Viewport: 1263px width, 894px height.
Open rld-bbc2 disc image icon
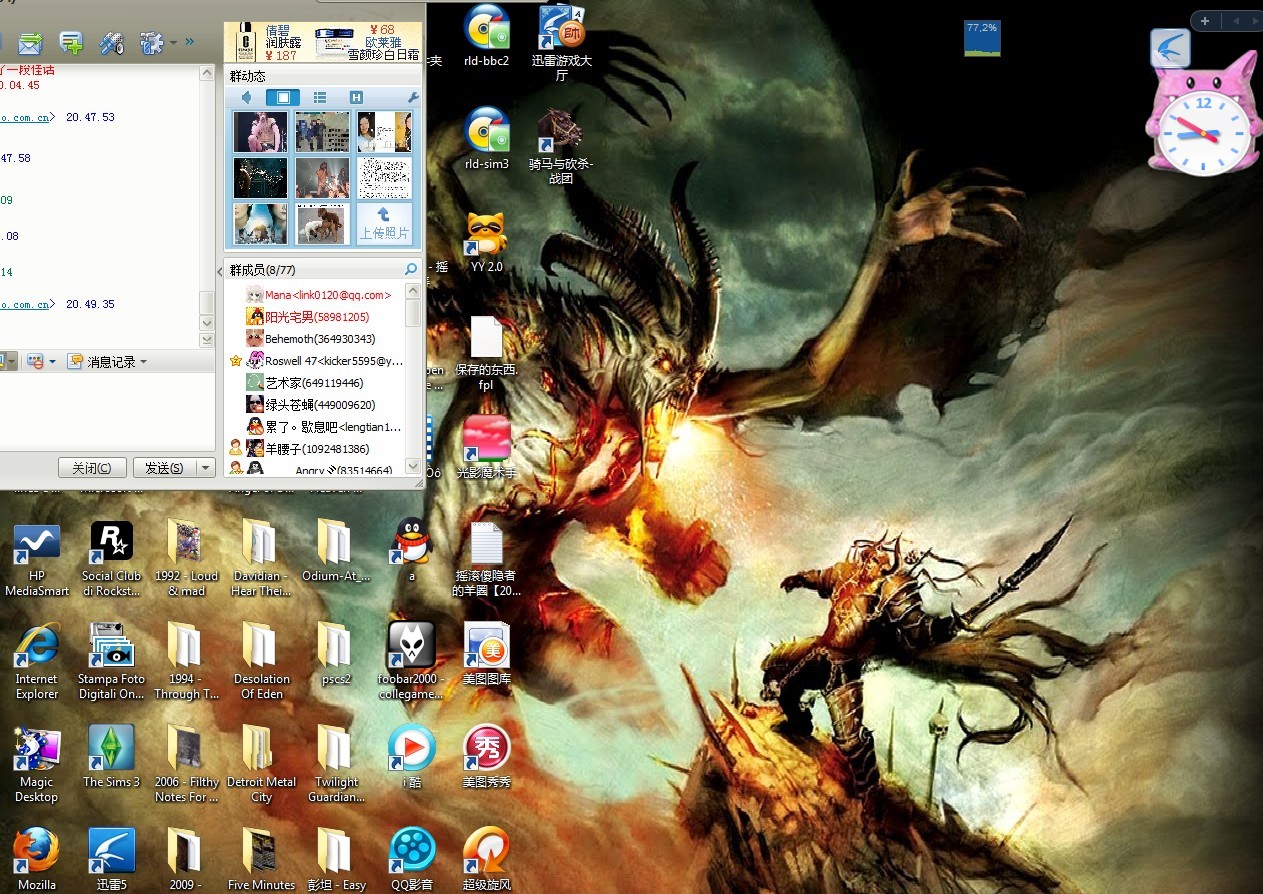[487, 38]
